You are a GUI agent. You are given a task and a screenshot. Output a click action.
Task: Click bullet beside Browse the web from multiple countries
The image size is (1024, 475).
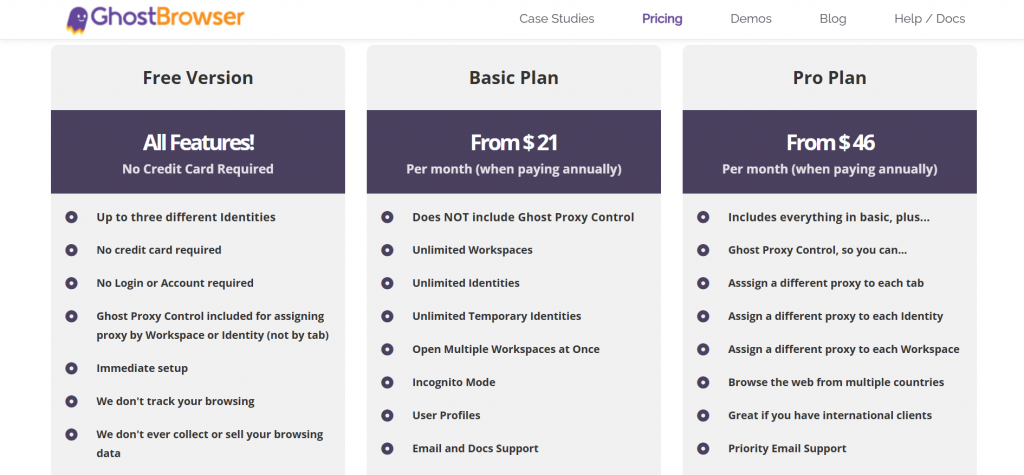(x=703, y=382)
